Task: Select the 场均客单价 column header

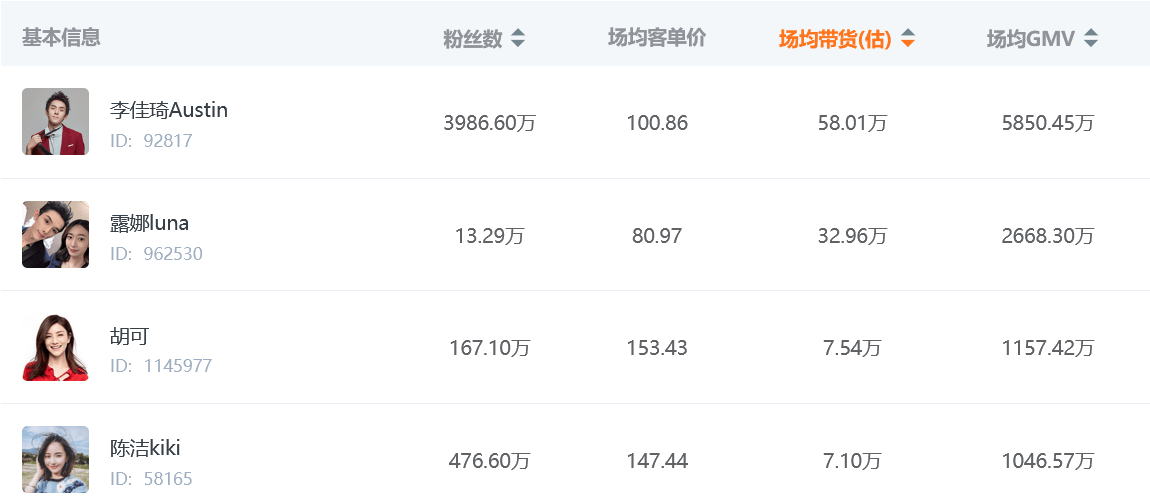Action: point(657,38)
